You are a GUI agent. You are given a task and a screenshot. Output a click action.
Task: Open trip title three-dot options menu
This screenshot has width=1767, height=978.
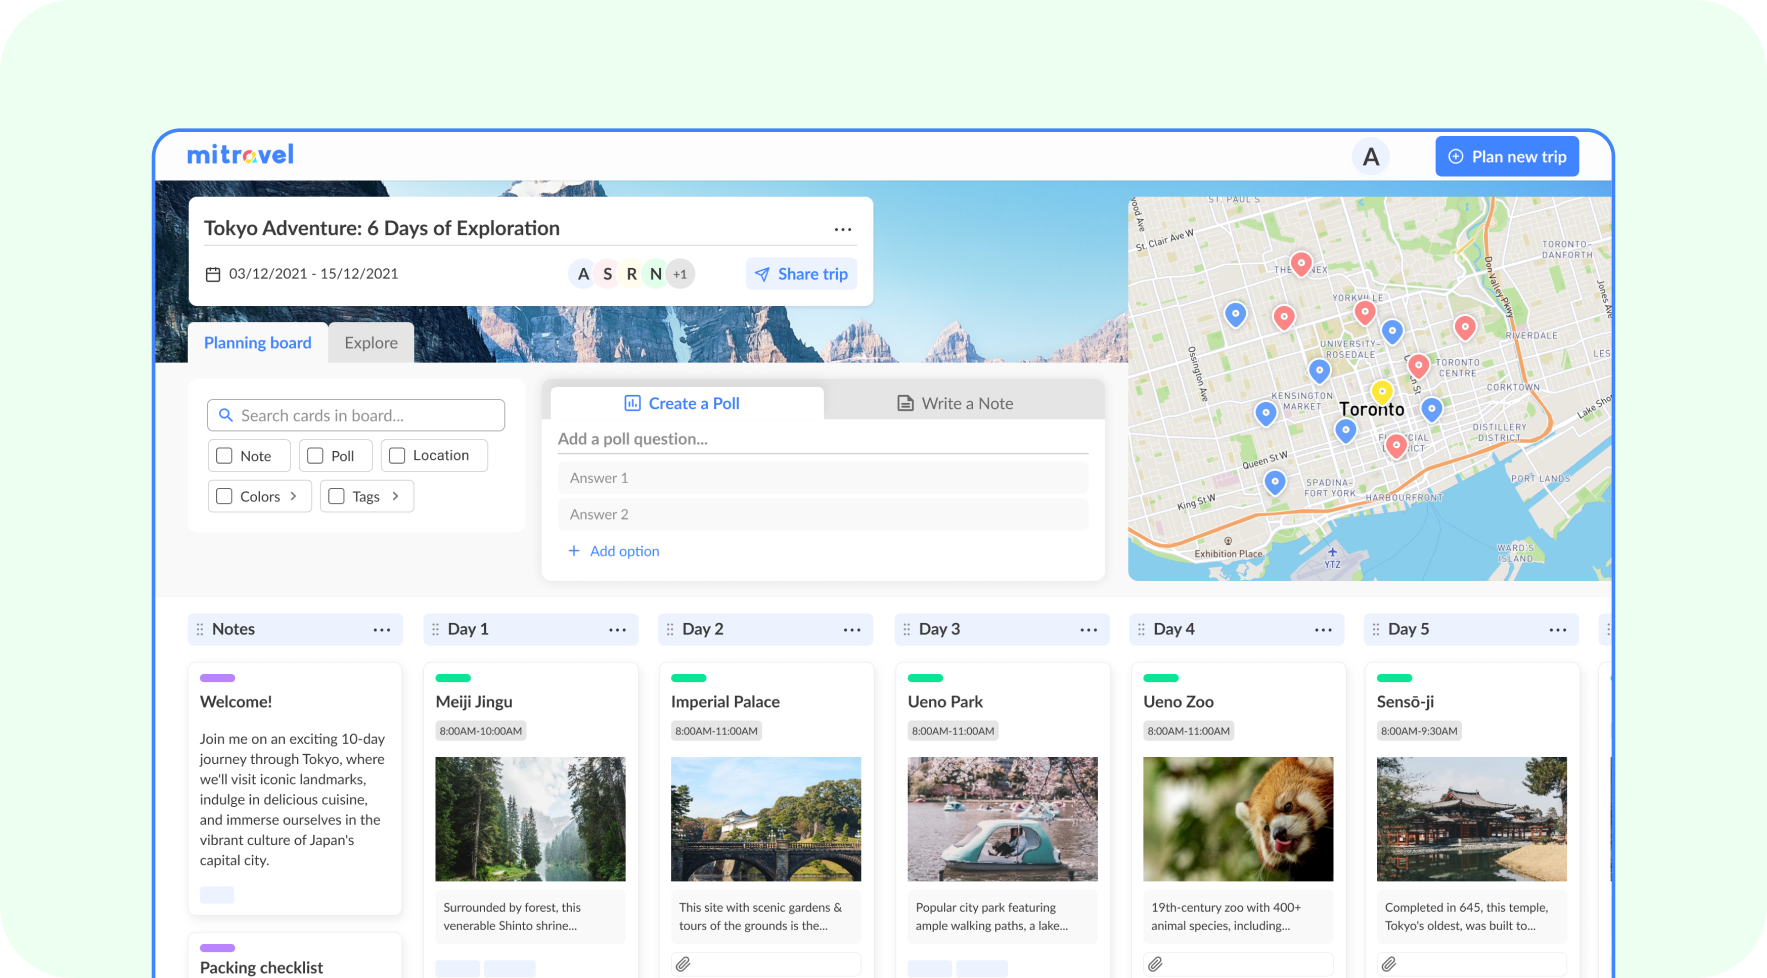tap(843, 229)
